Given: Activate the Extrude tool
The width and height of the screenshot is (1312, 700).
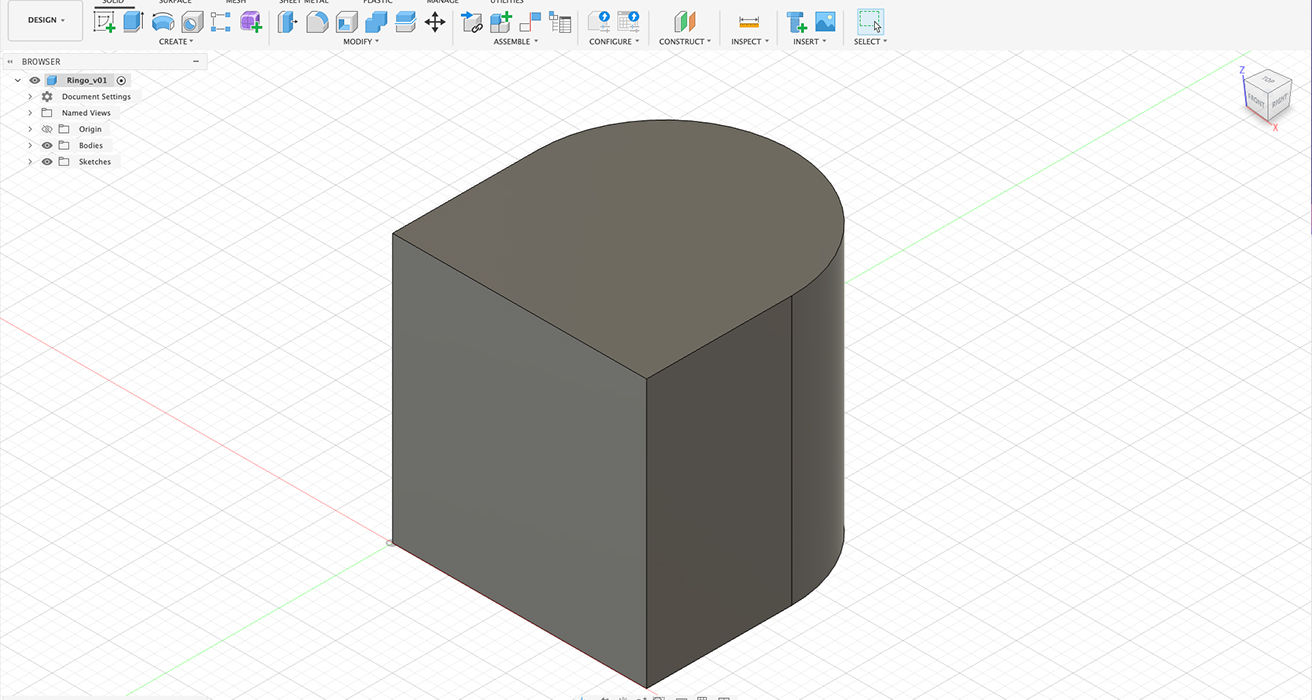Looking at the screenshot, I should 134,21.
